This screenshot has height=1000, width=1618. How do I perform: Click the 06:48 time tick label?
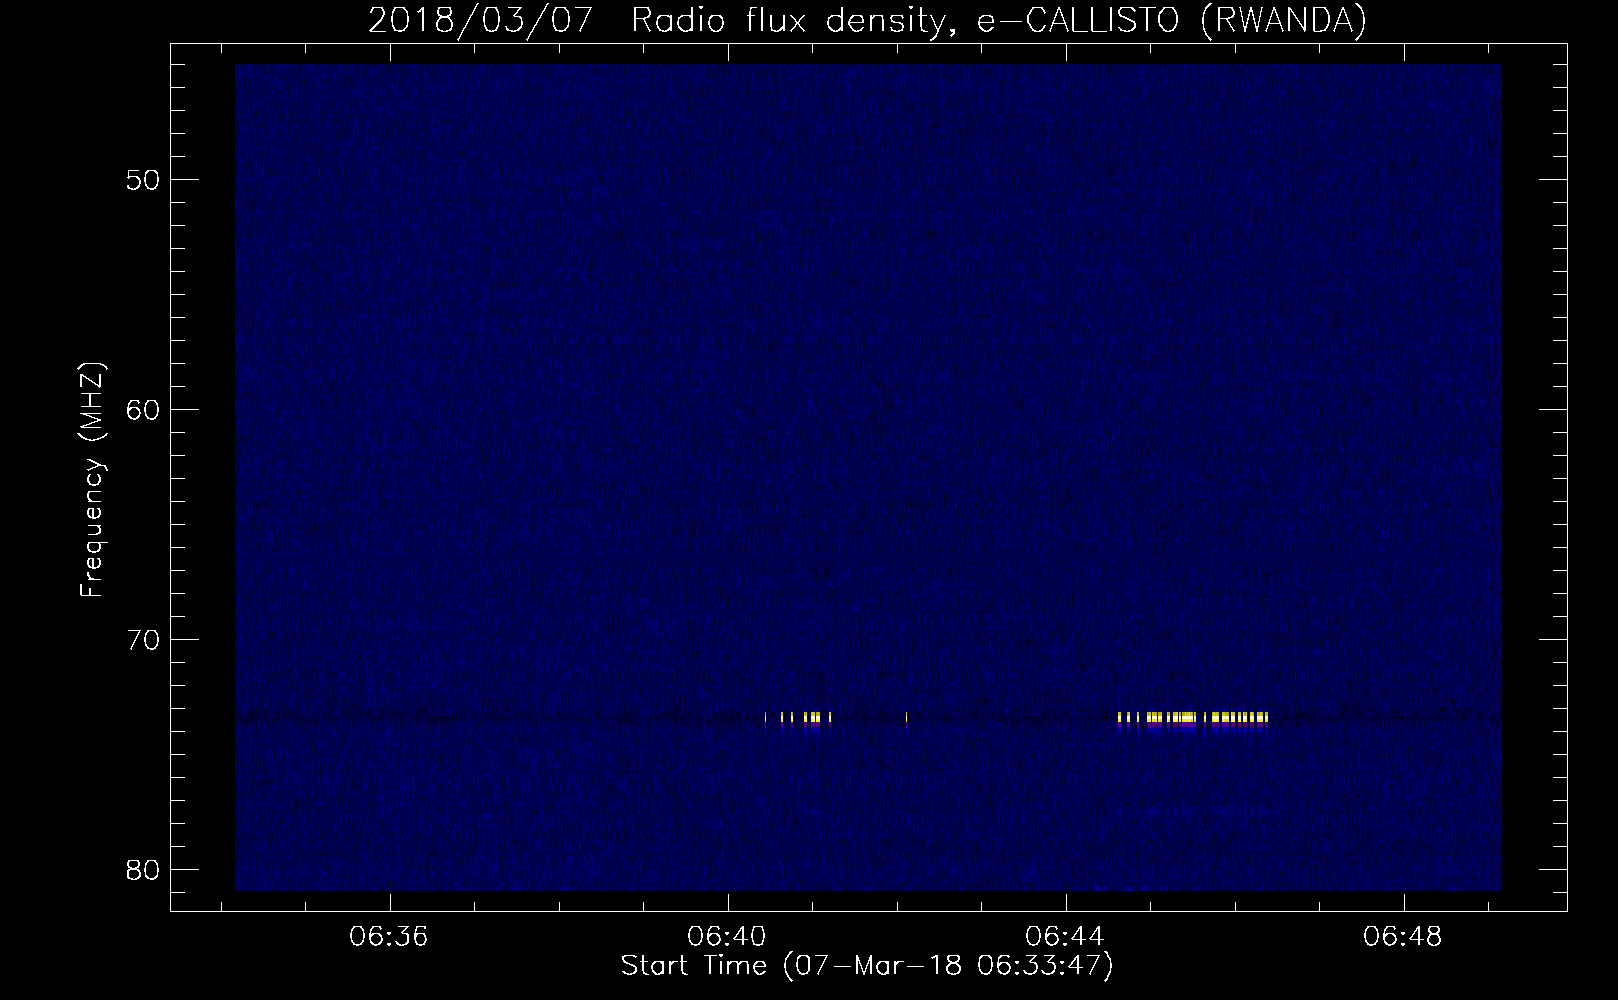coord(1404,937)
